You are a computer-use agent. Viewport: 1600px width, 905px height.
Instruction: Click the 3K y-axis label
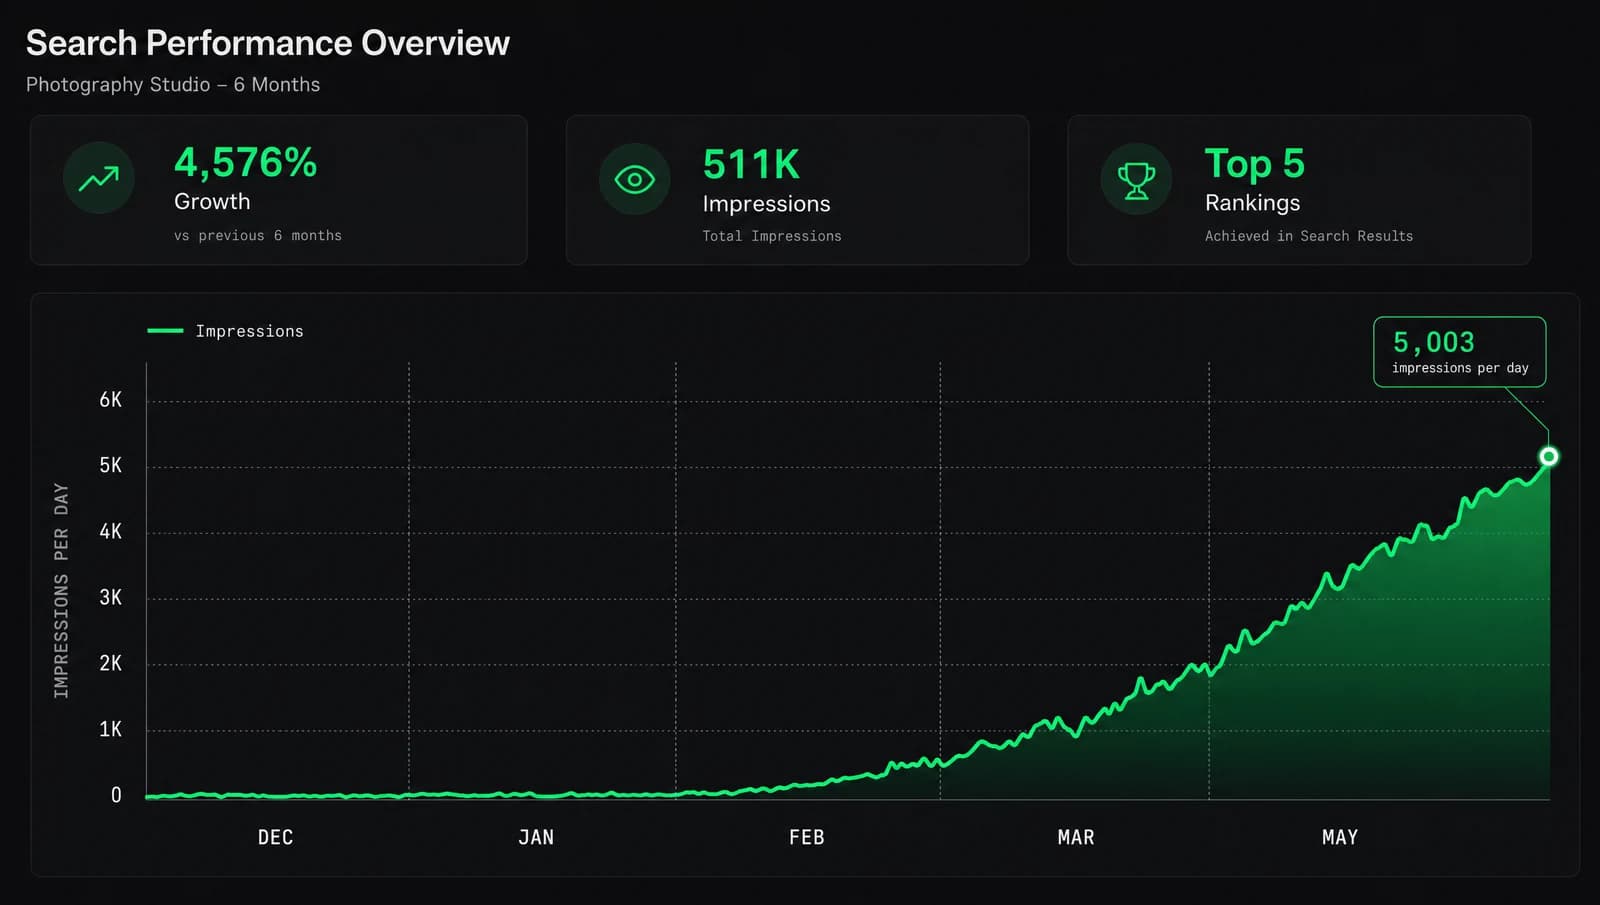click(110, 598)
